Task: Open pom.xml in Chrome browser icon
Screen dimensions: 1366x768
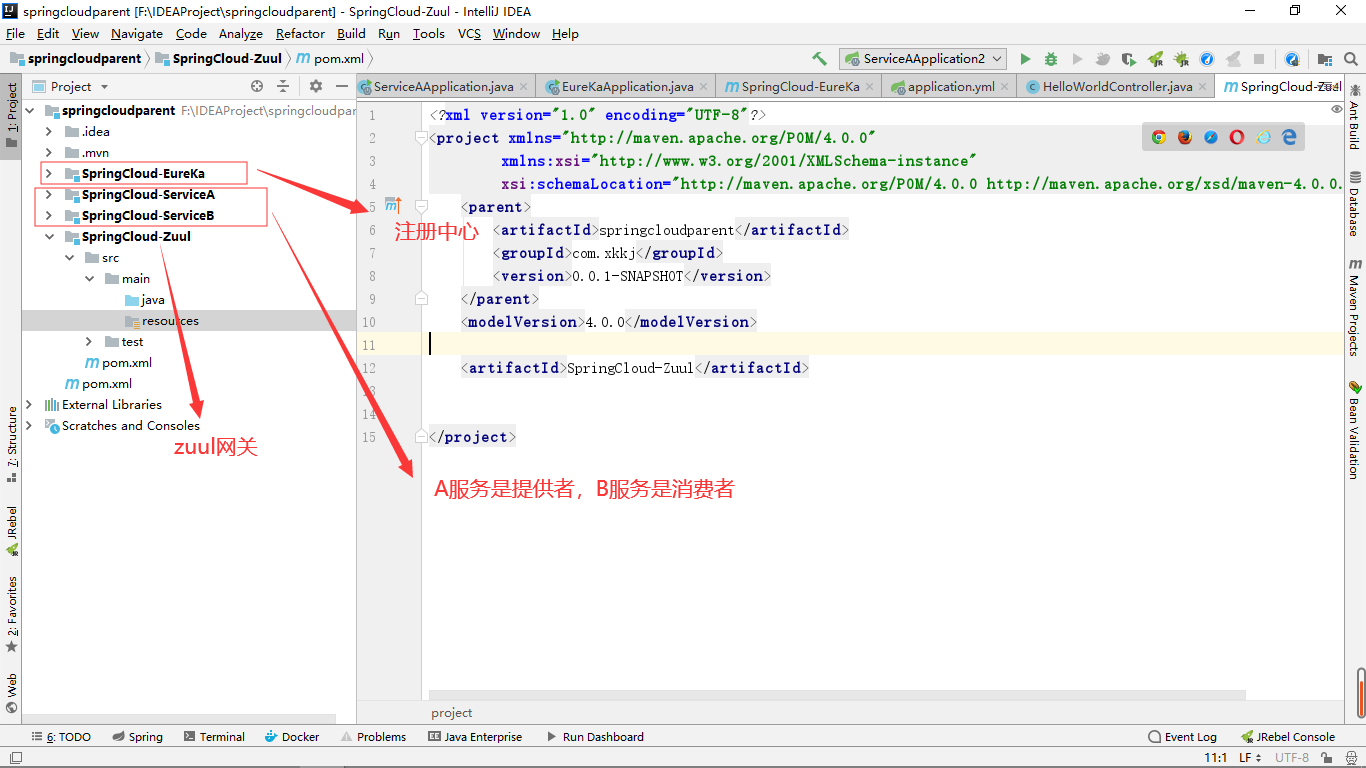Action: tap(1159, 137)
